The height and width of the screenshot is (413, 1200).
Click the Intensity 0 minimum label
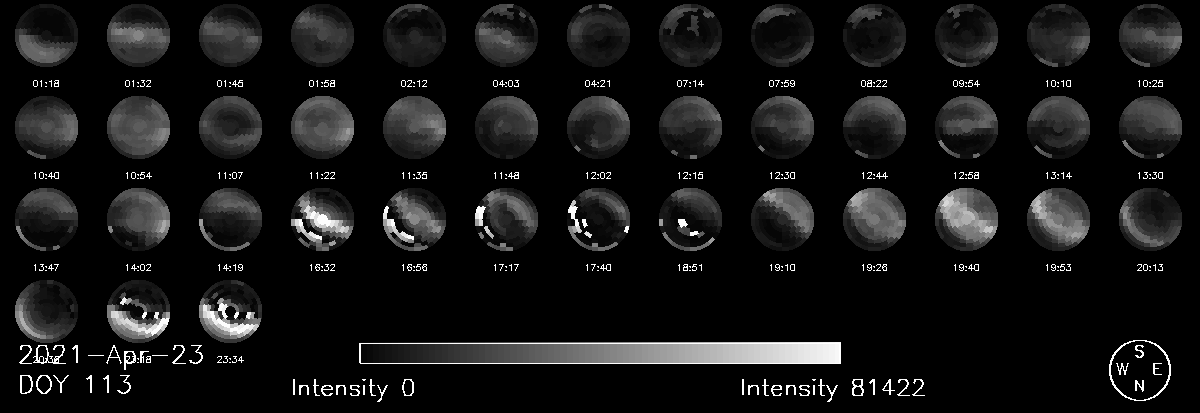(x=353, y=387)
